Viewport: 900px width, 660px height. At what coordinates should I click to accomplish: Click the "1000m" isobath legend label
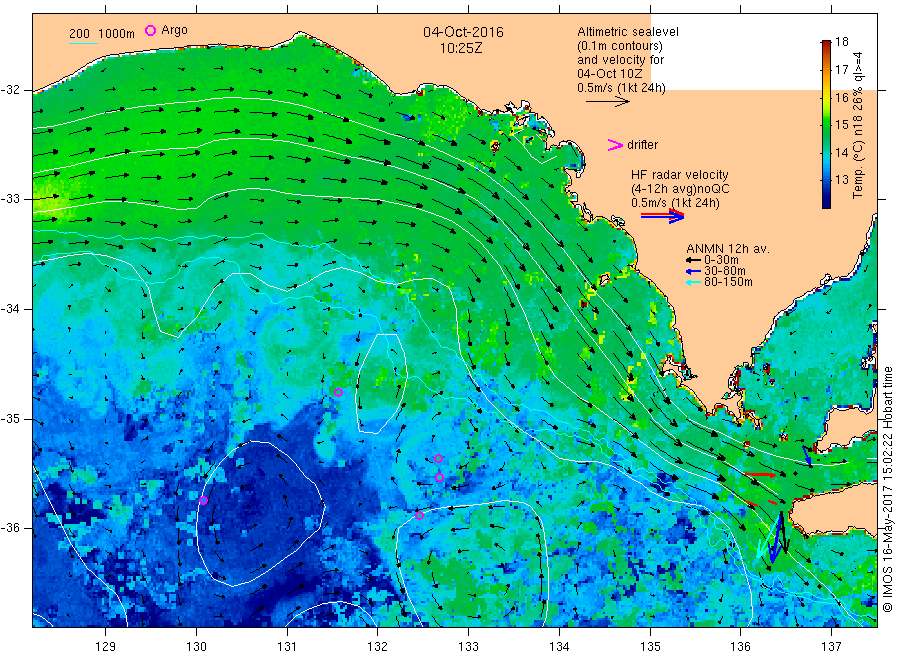pyautogui.click(x=117, y=34)
